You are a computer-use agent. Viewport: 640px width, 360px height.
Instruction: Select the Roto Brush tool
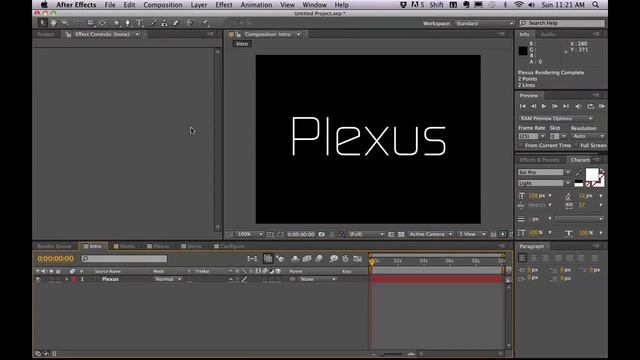190,23
